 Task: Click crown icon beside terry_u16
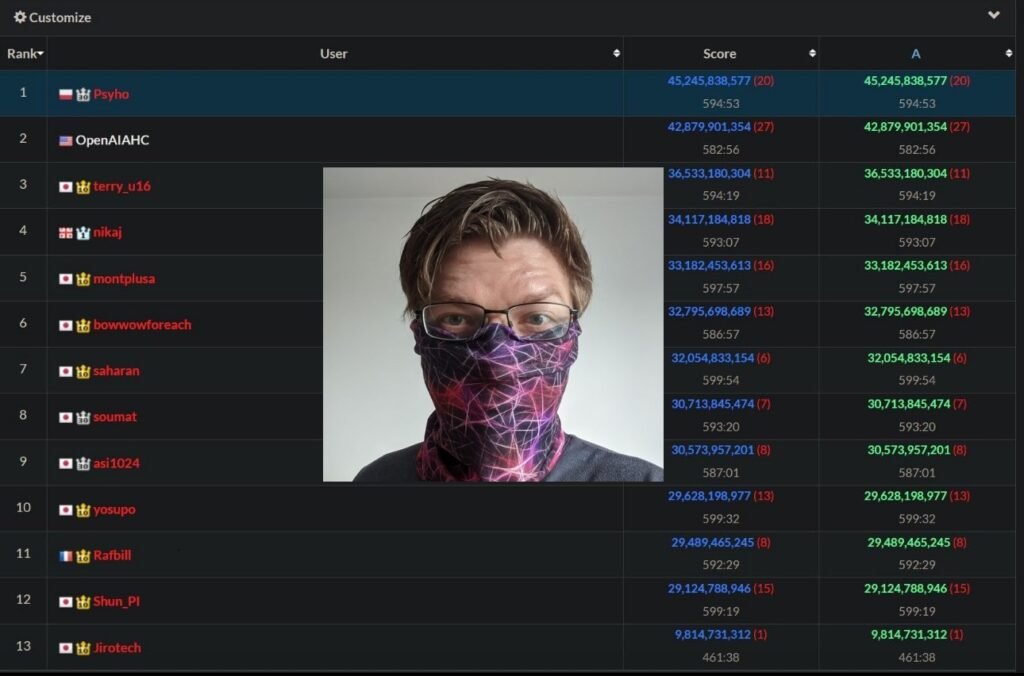[83, 187]
